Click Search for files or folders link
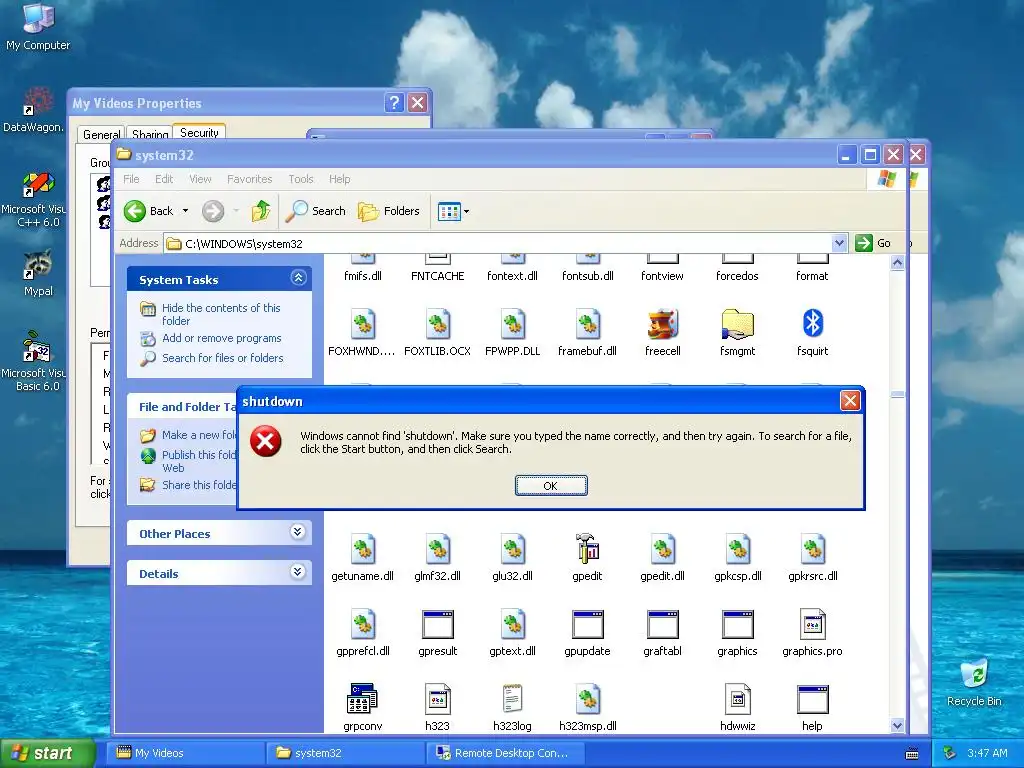The image size is (1024, 768). (223, 358)
